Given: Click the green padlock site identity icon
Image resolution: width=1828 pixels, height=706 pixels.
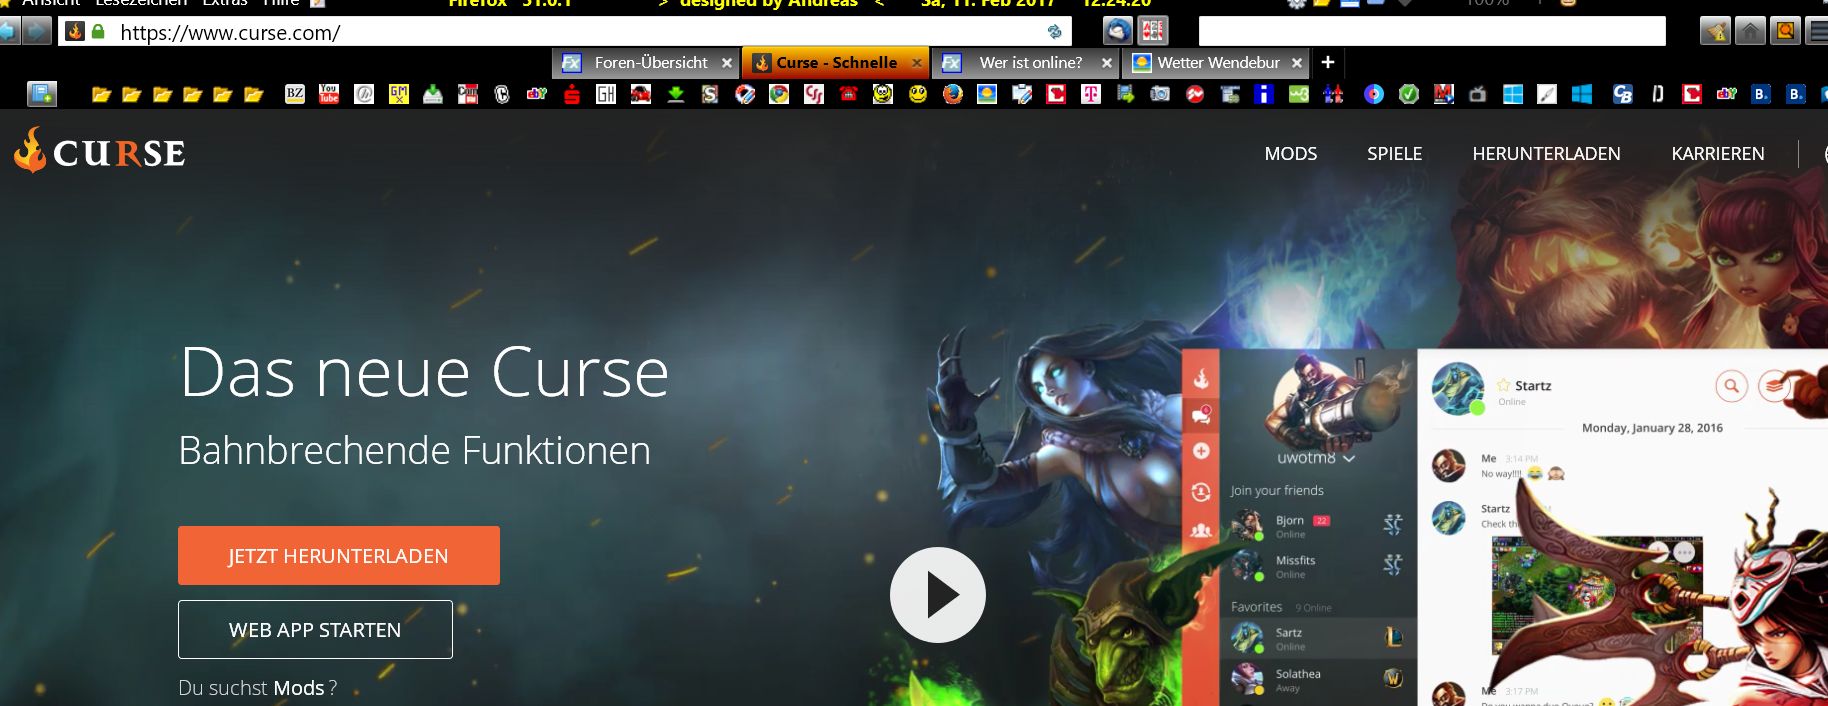Looking at the screenshot, I should 98,32.
